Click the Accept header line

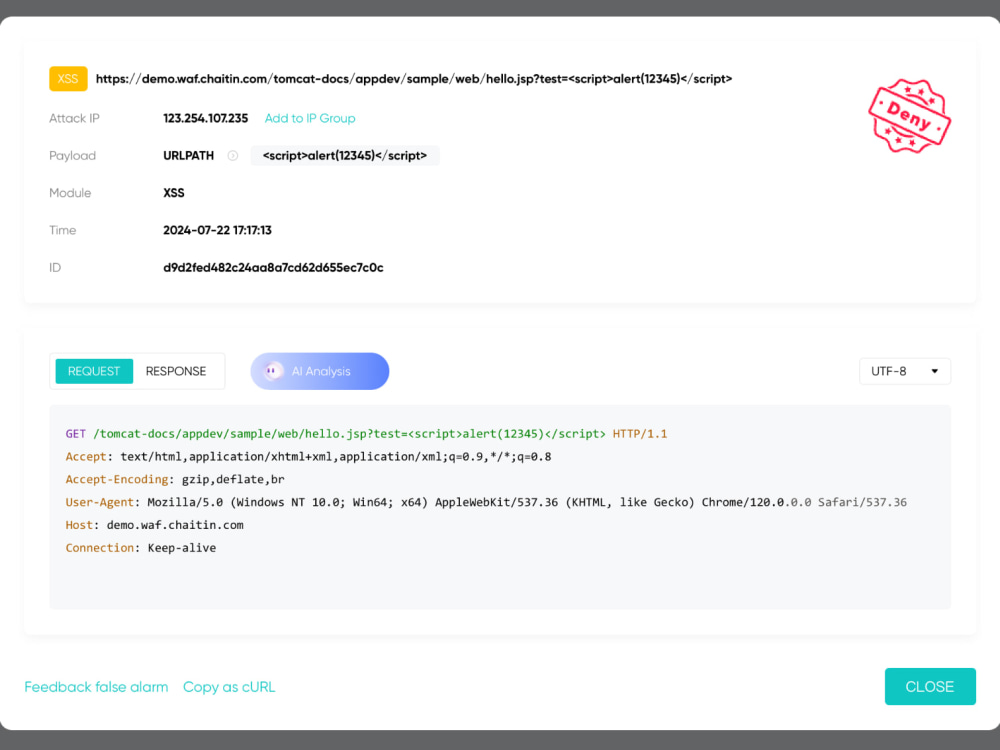(308, 457)
